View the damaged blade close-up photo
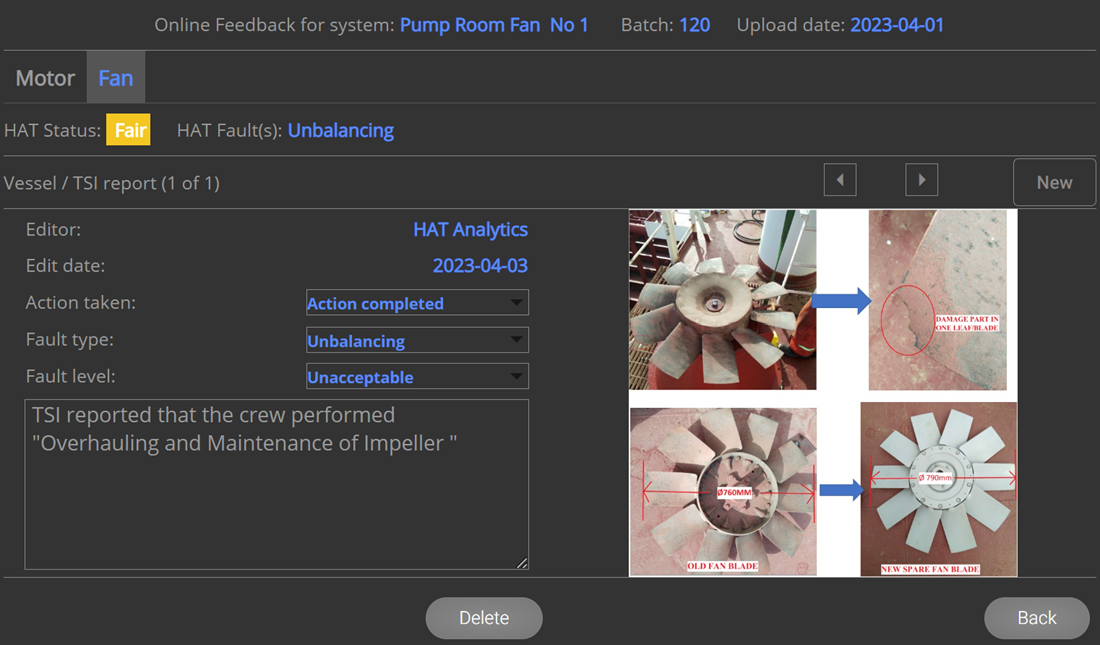1100x645 pixels. tap(937, 299)
